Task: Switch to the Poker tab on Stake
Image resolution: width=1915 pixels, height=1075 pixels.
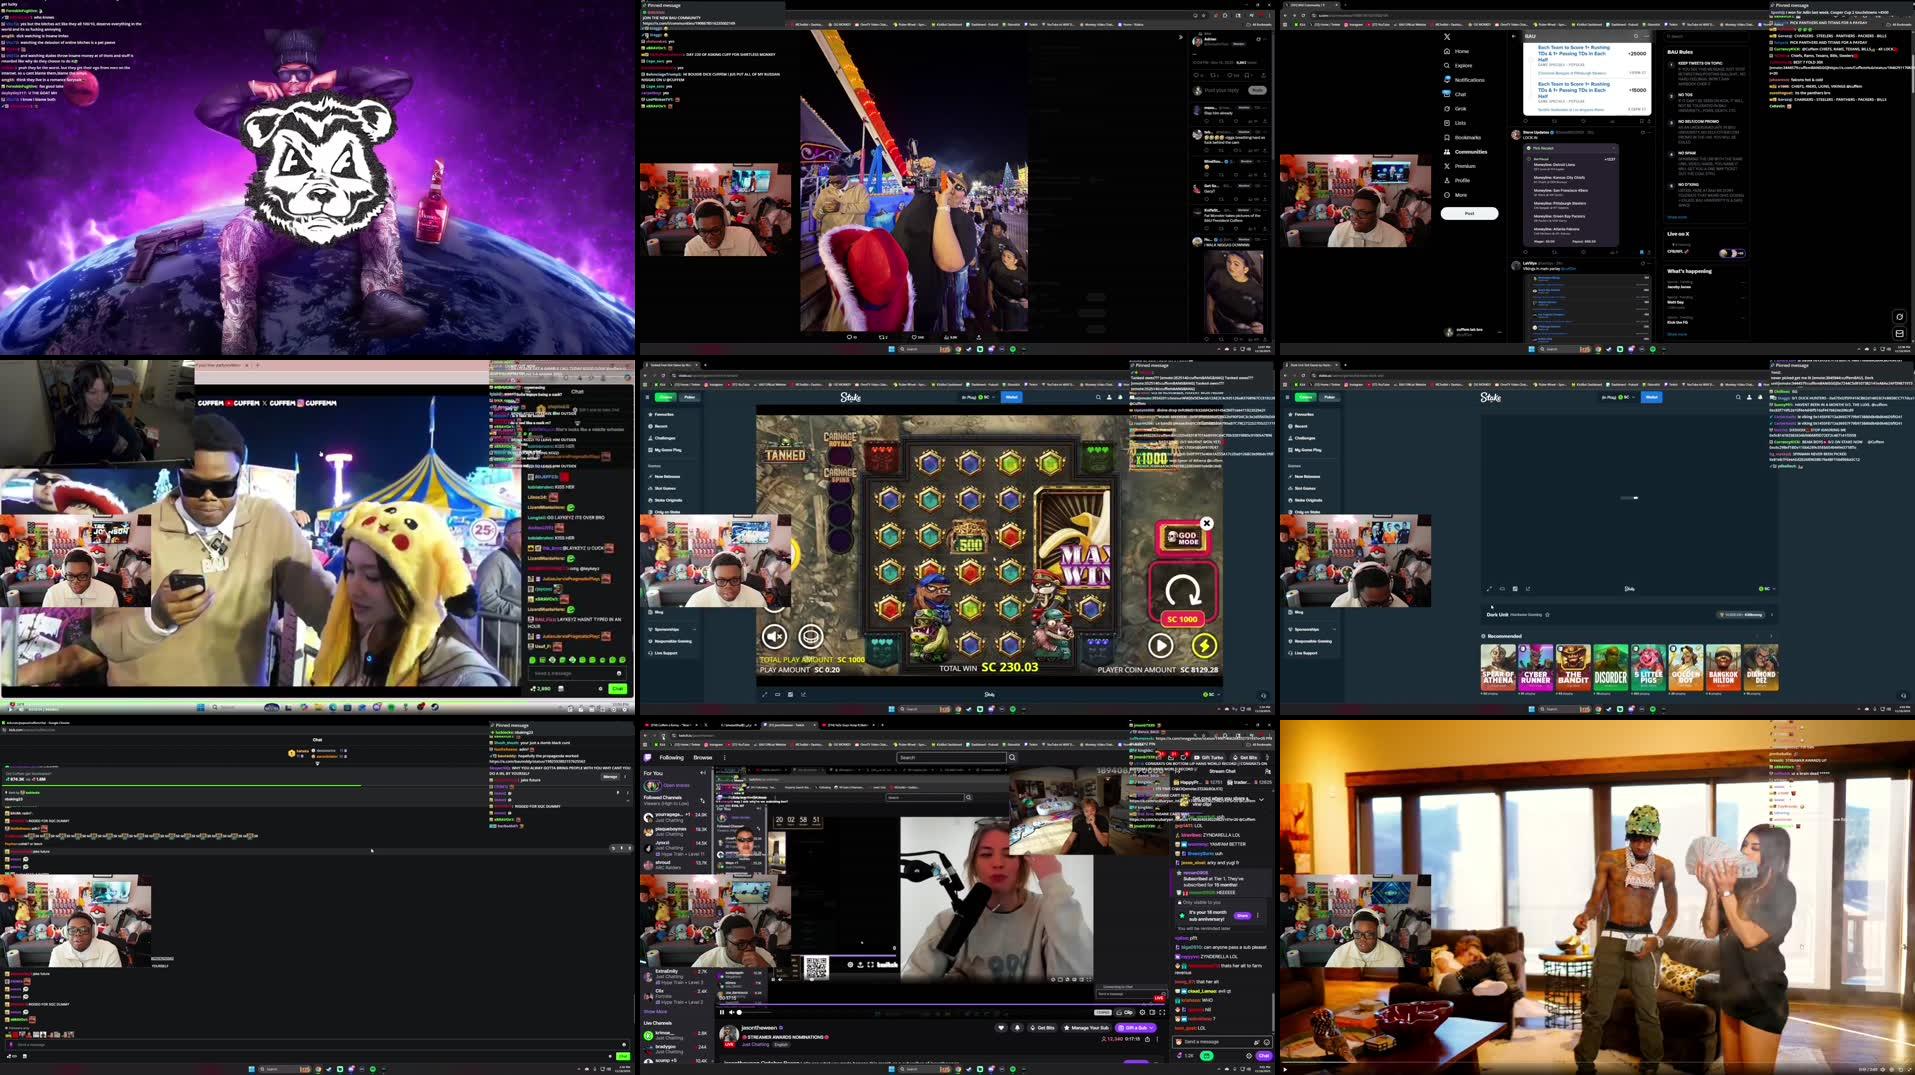Action: pos(690,397)
